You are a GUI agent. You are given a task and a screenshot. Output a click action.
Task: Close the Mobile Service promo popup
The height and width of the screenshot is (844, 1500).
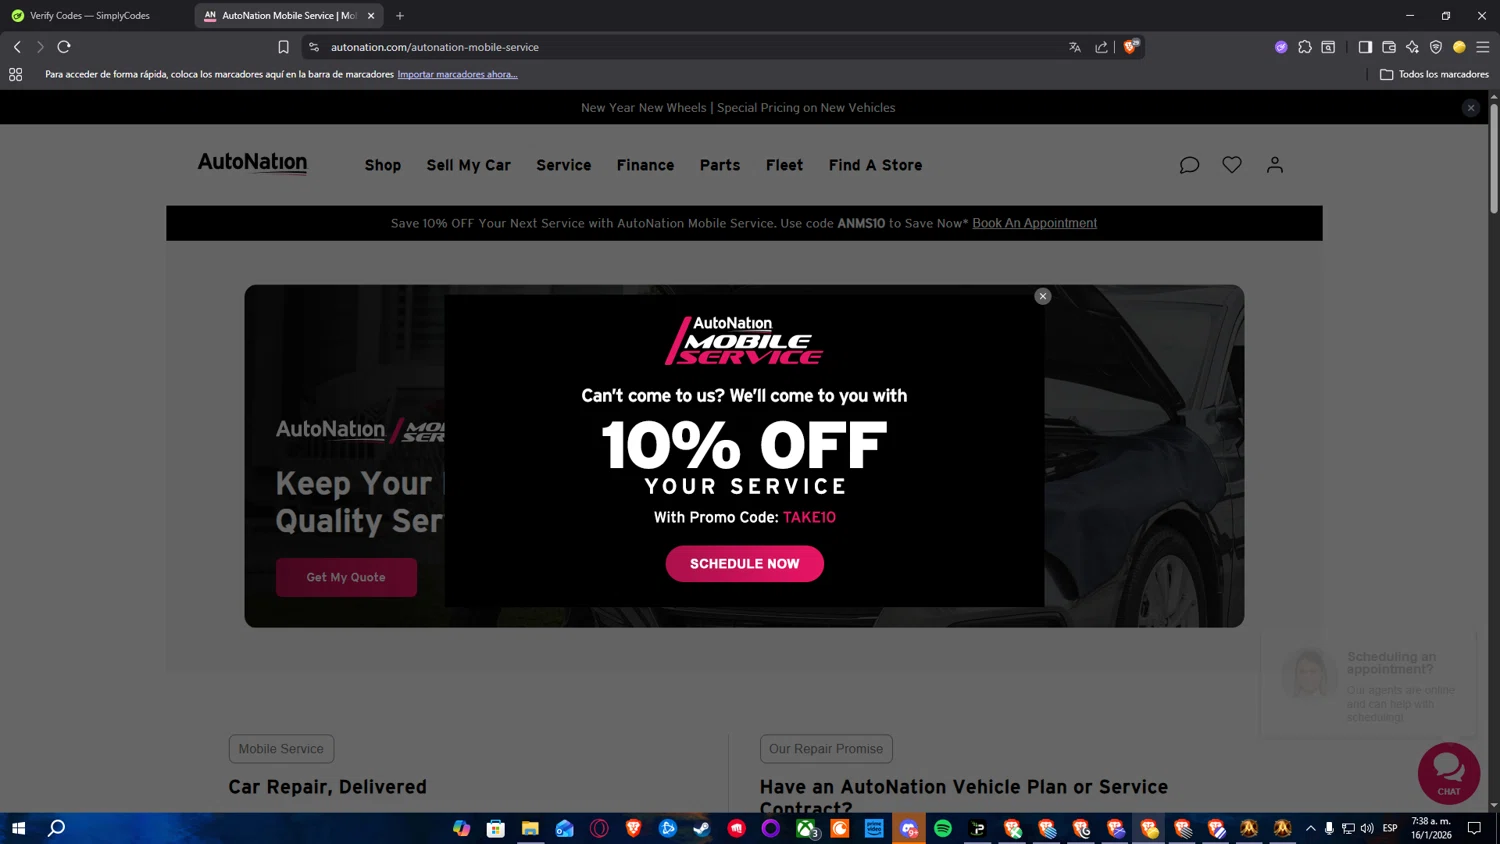[x=1043, y=296]
